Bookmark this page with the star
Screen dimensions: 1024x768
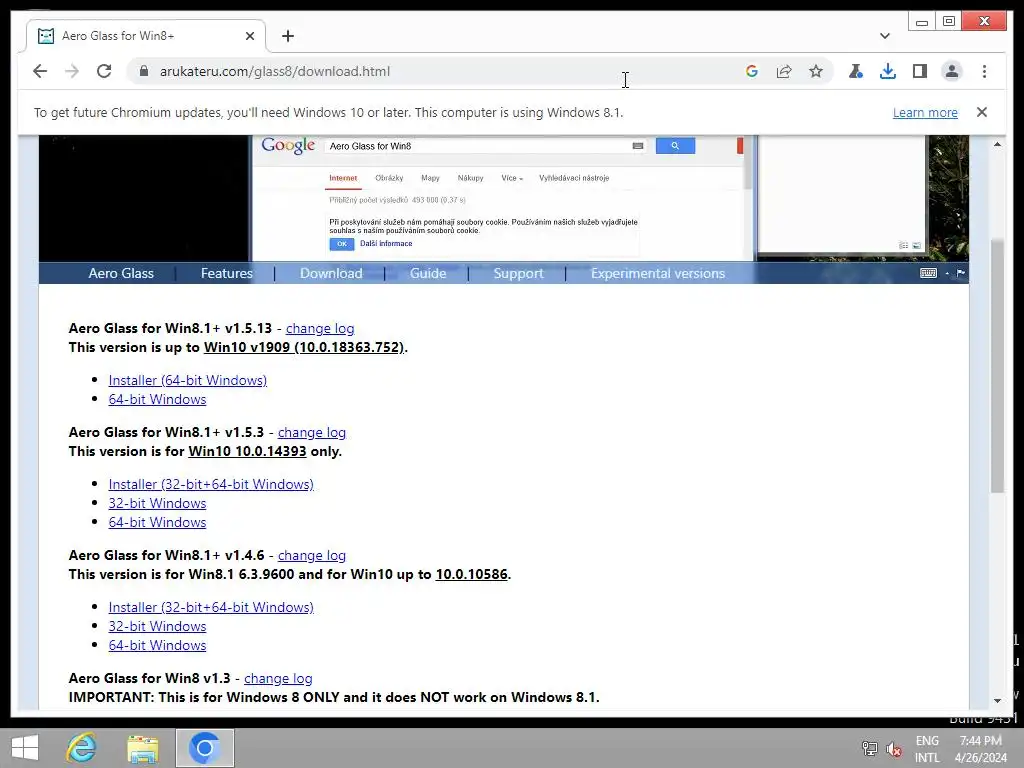point(816,71)
